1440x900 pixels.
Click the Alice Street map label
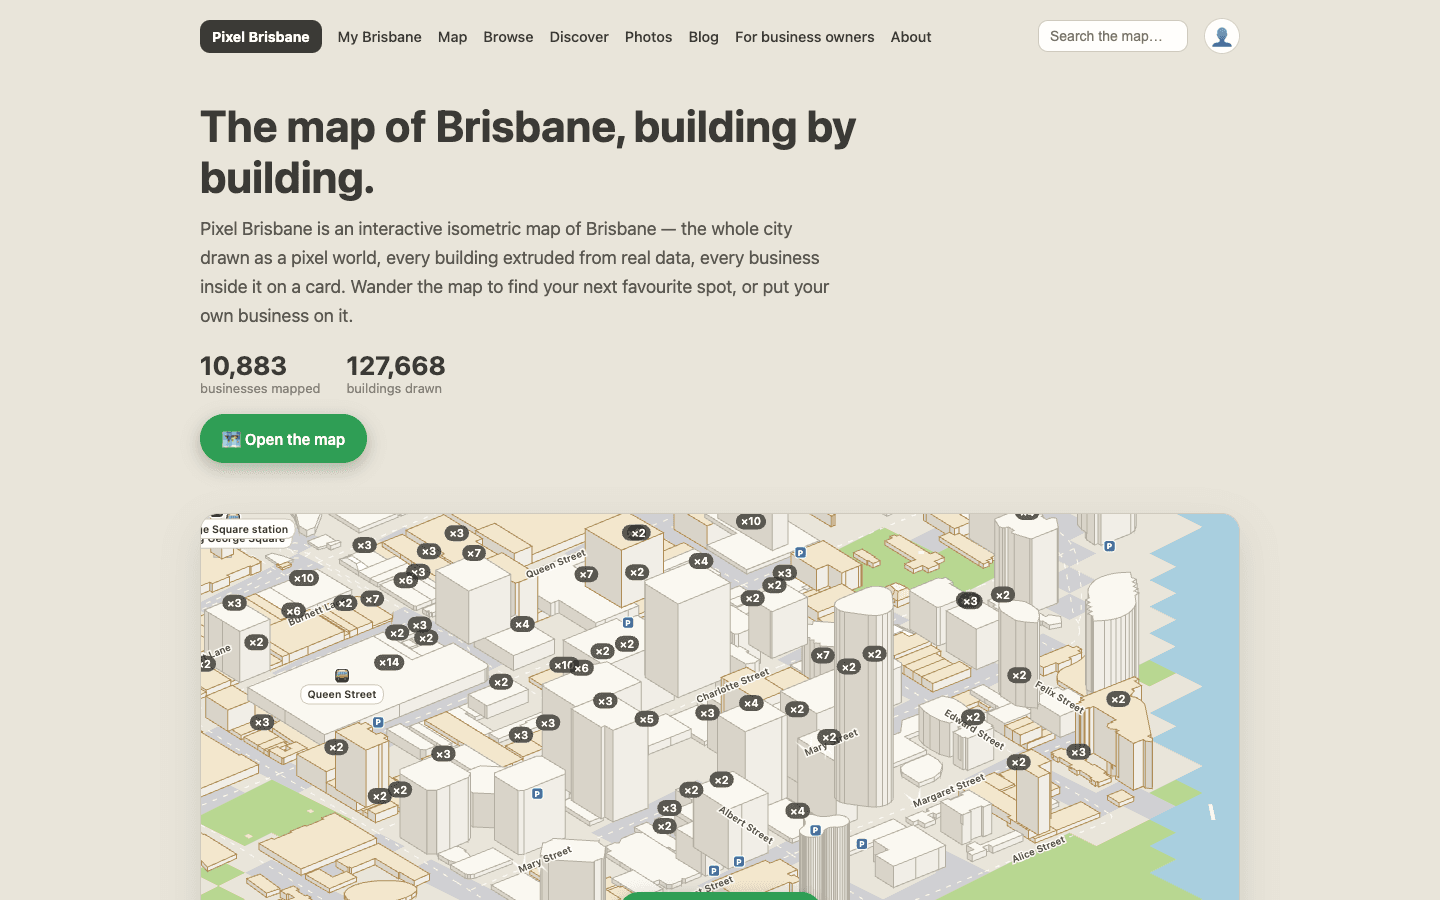[x=1038, y=850]
